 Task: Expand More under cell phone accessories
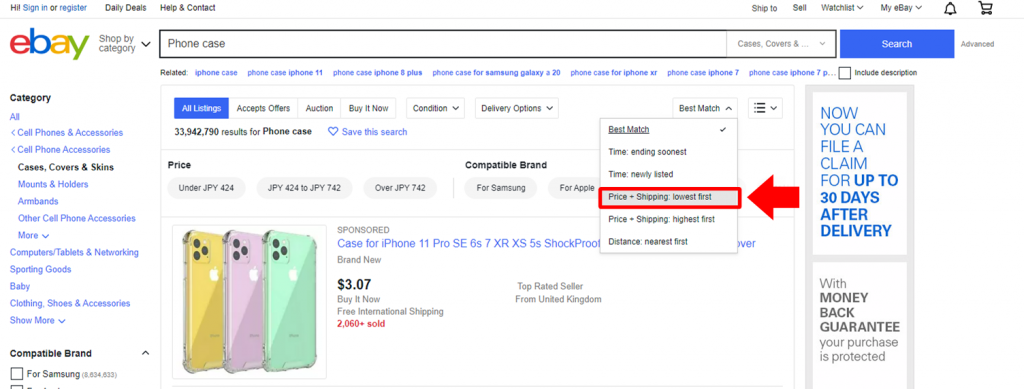(33, 235)
